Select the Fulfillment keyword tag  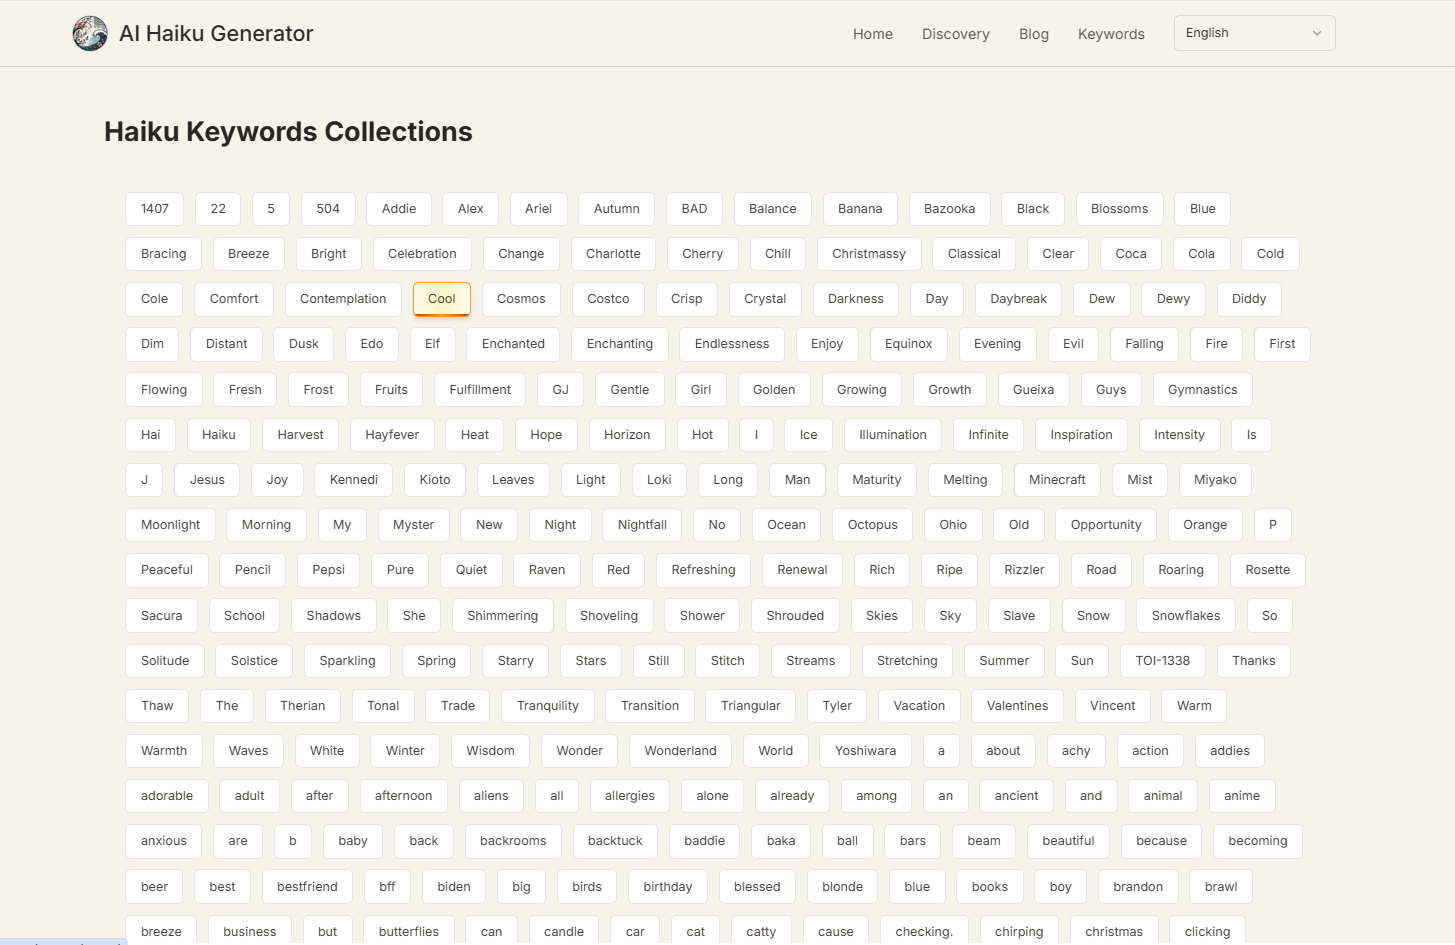click(480, 390)
